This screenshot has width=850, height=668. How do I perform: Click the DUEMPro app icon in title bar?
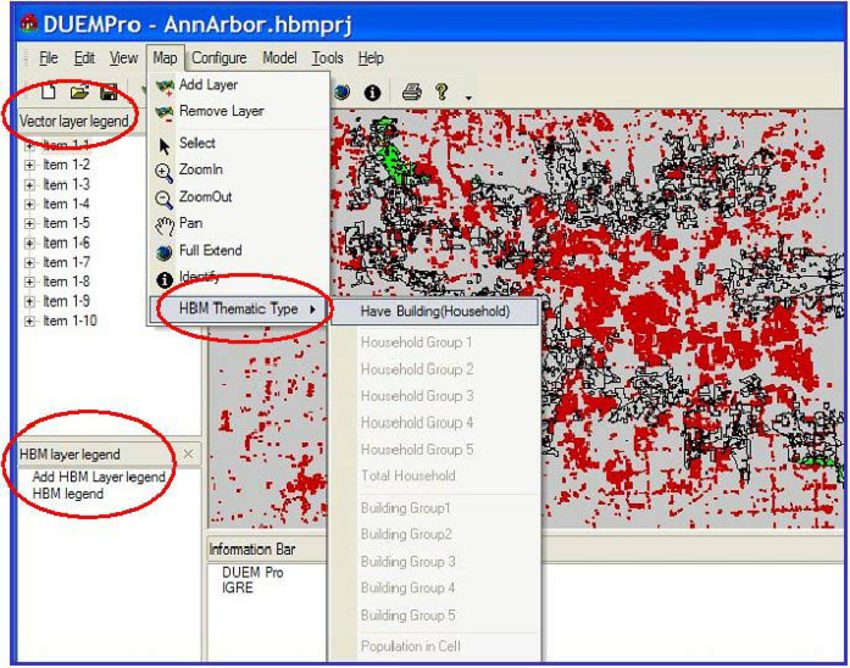(29, 24)
